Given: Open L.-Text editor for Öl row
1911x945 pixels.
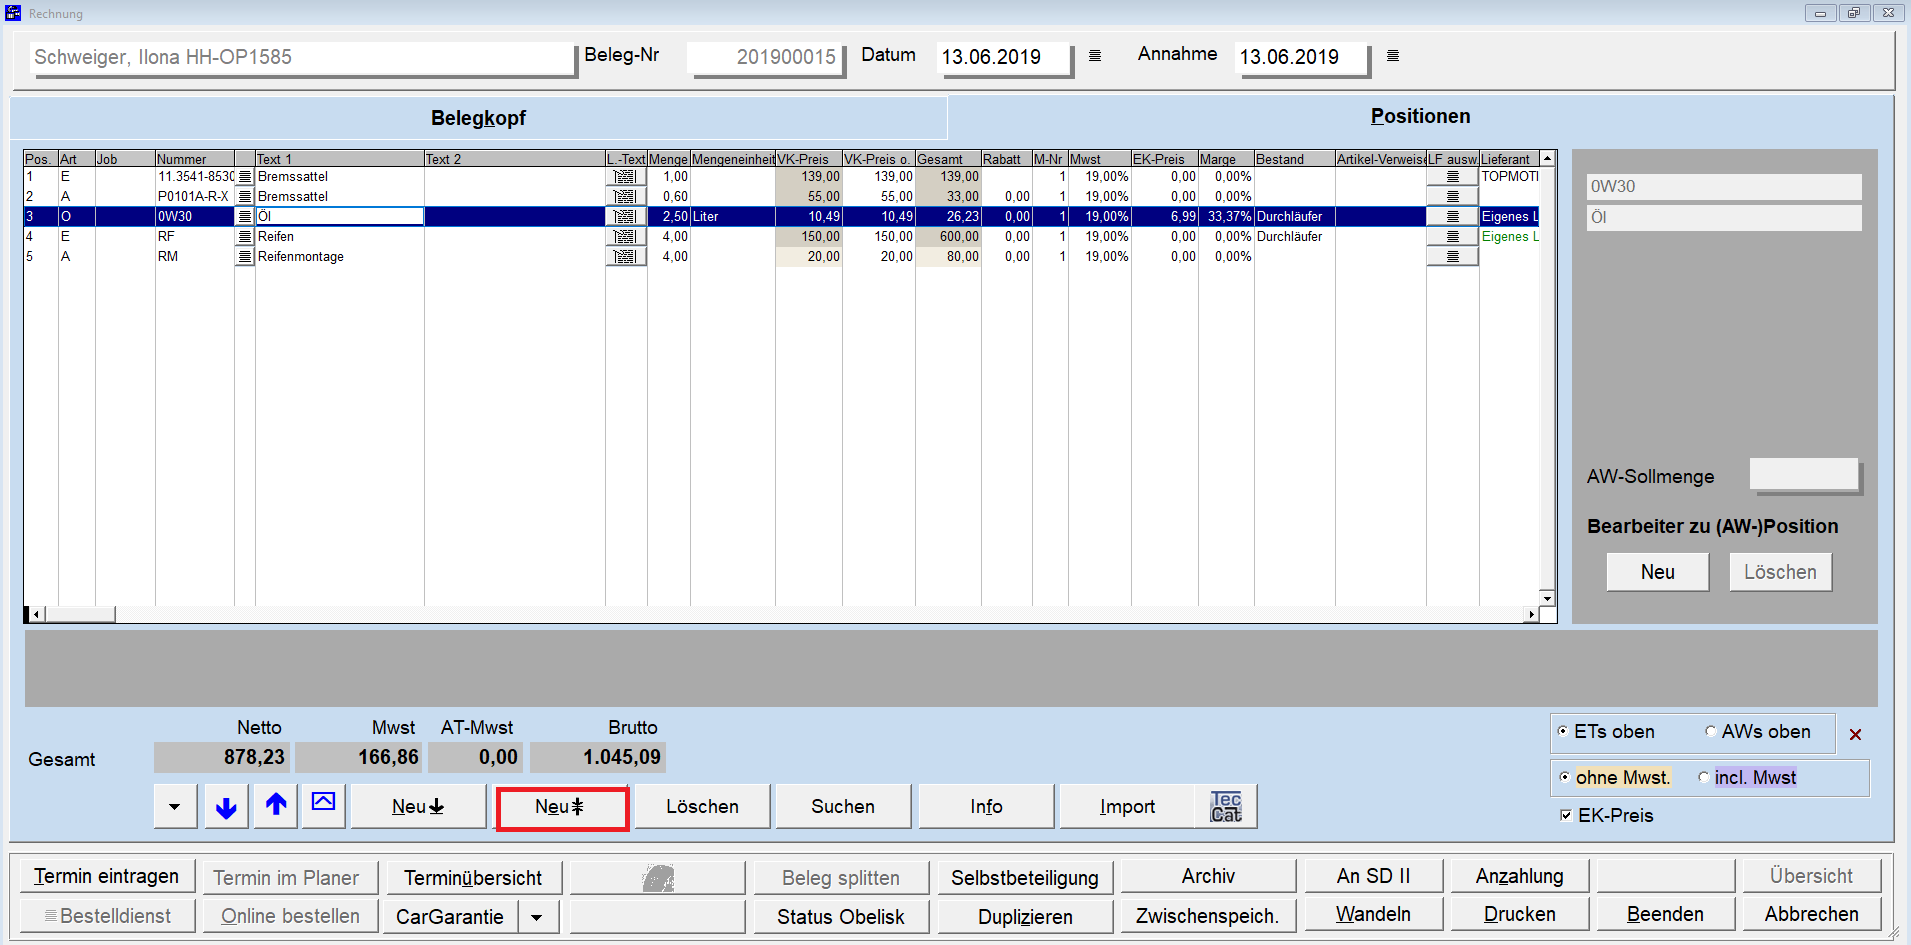Looking at the screenshot, I should point(626,217).
